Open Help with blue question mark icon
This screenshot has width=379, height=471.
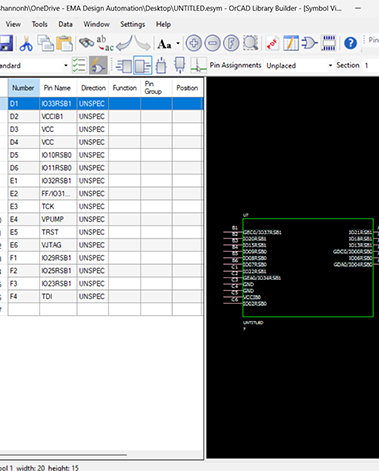tap(350, 43)
